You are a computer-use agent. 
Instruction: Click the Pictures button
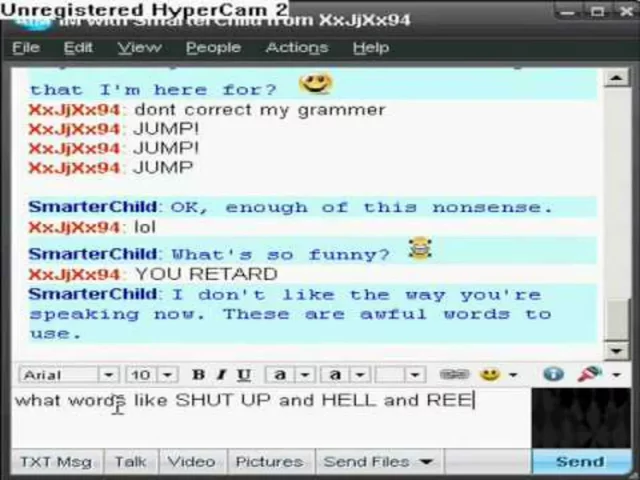[270, 462]
